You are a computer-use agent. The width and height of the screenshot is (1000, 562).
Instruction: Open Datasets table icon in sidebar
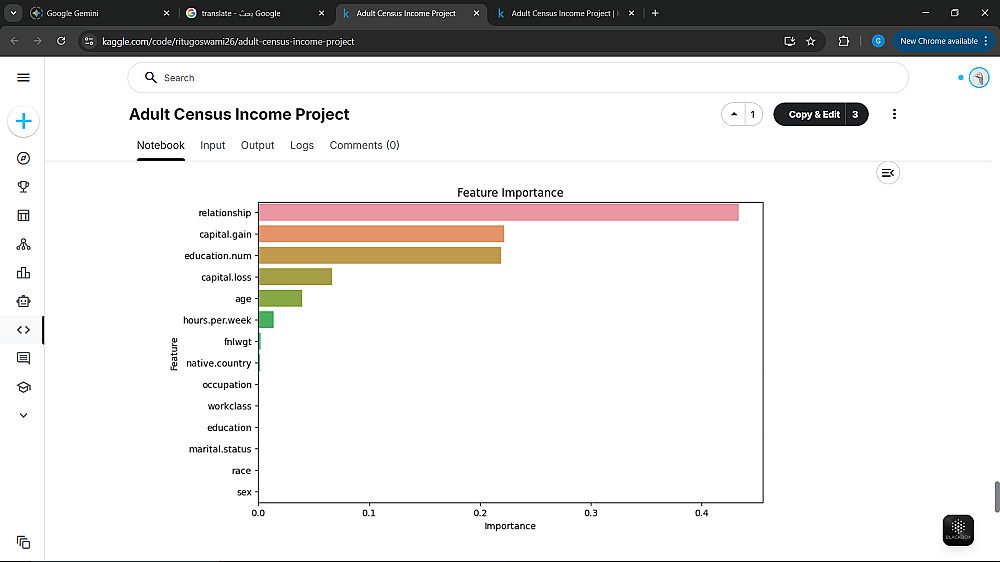point(24,215)
